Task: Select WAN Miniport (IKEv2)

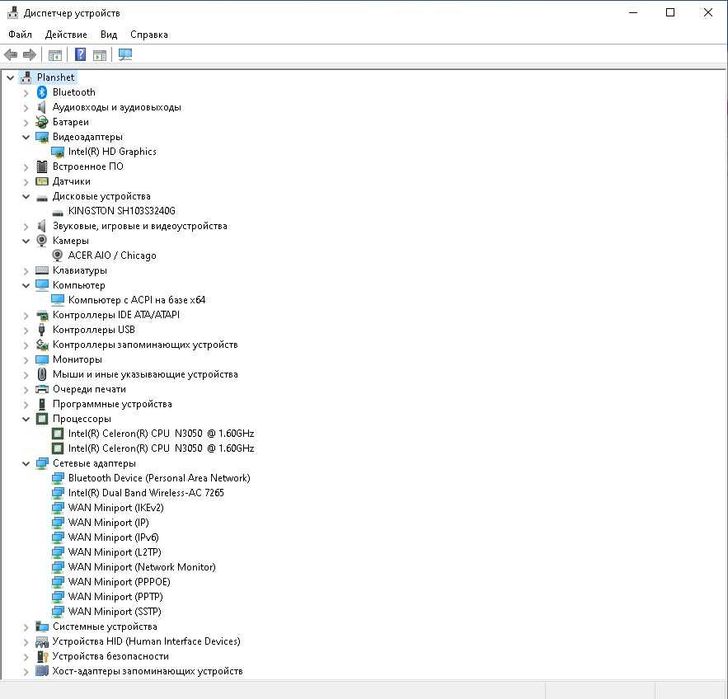Action: tap(116, 508)
